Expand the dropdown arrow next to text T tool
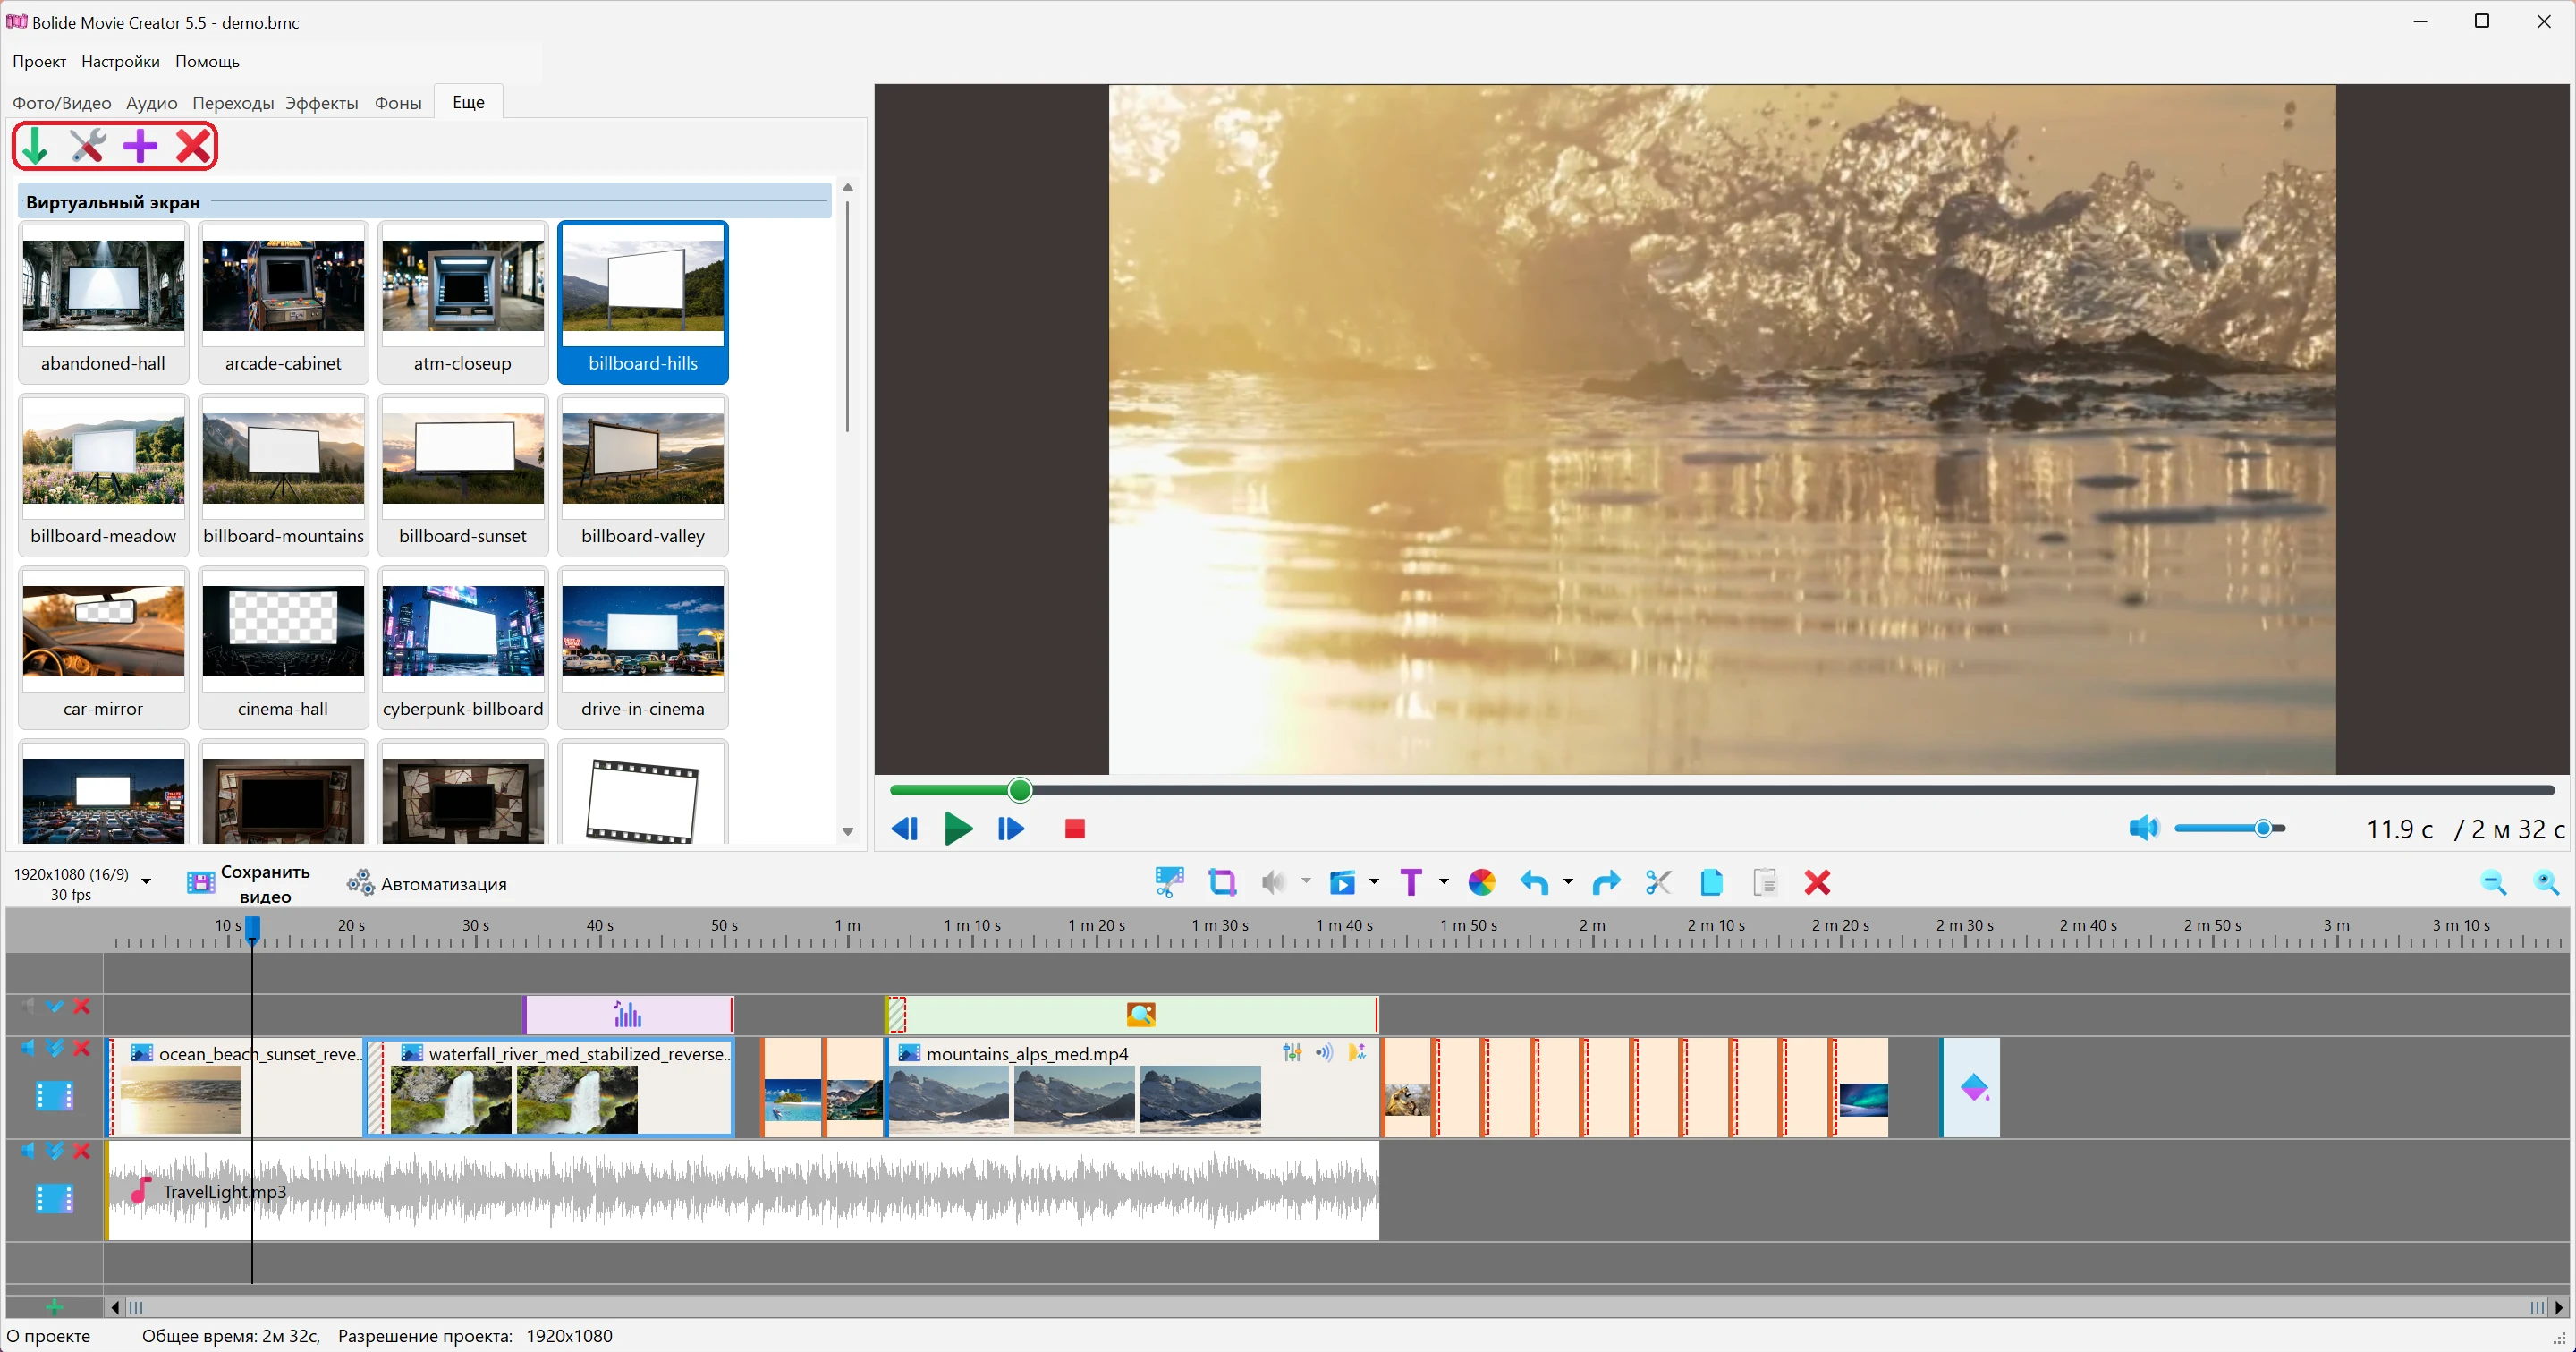Screen dimensions: 2576x1352 click(x=1443, y=882)
